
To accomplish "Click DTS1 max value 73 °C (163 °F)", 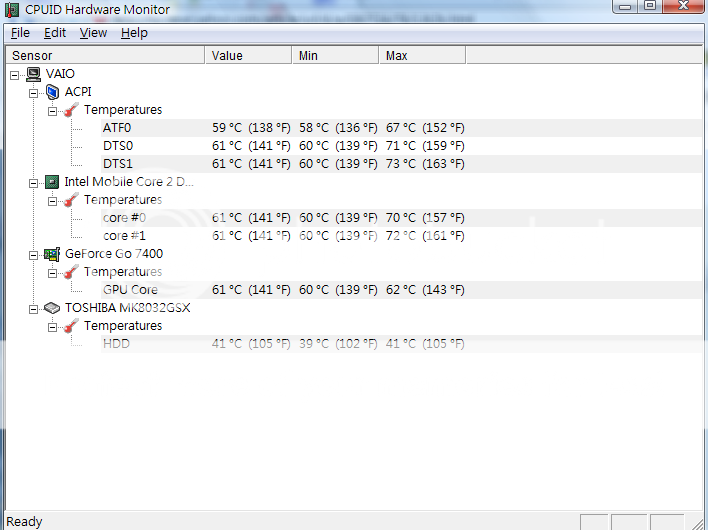I will 425,164.
